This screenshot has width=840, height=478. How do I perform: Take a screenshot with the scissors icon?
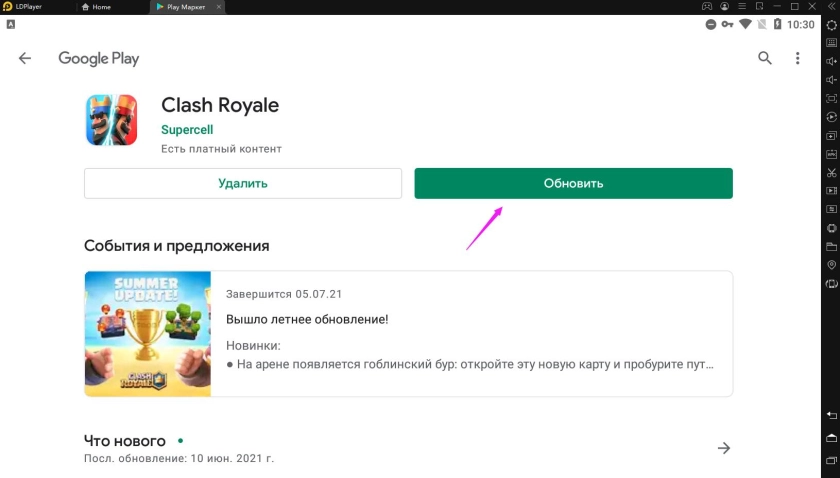click(x=831, y=173)
